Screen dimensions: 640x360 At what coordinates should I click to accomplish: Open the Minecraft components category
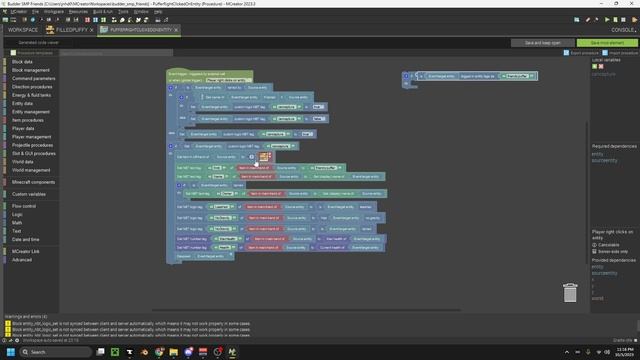[33, 182]
